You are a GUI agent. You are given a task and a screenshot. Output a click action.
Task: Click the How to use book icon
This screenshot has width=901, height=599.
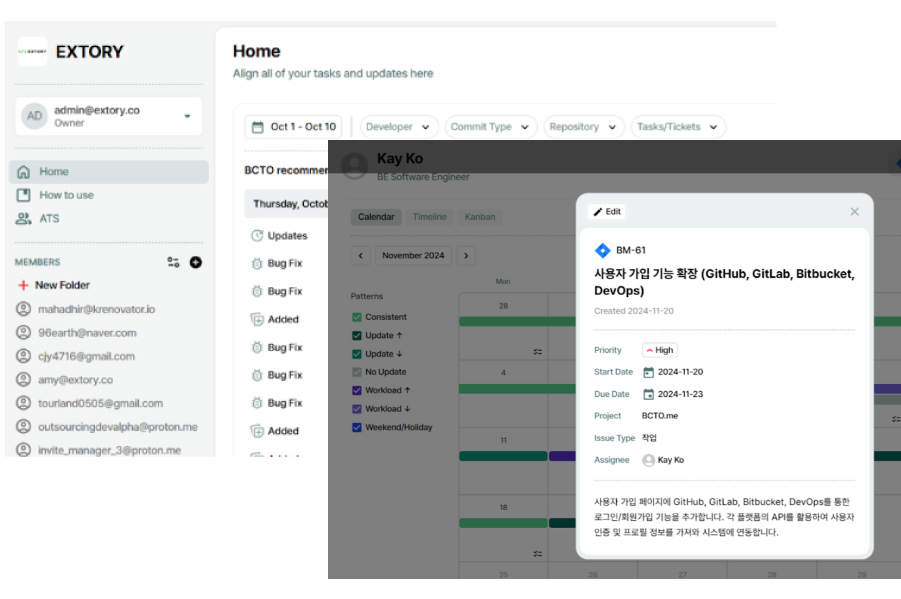pos(24,195)
